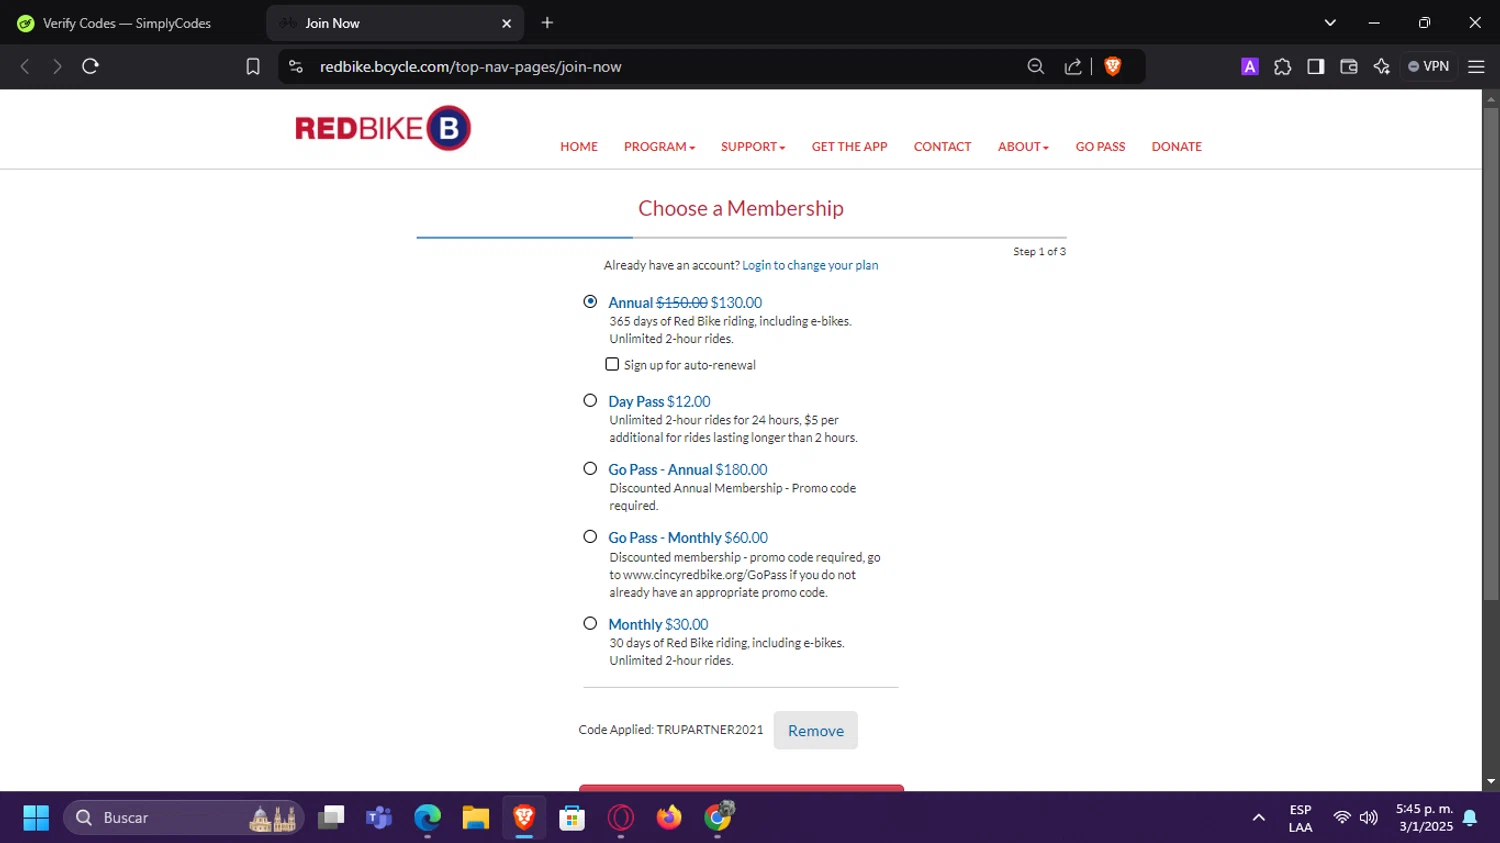This screenshot has width=1500, height=843.
Task: Open the browser hamburger menu
Action: [1476, 66]
